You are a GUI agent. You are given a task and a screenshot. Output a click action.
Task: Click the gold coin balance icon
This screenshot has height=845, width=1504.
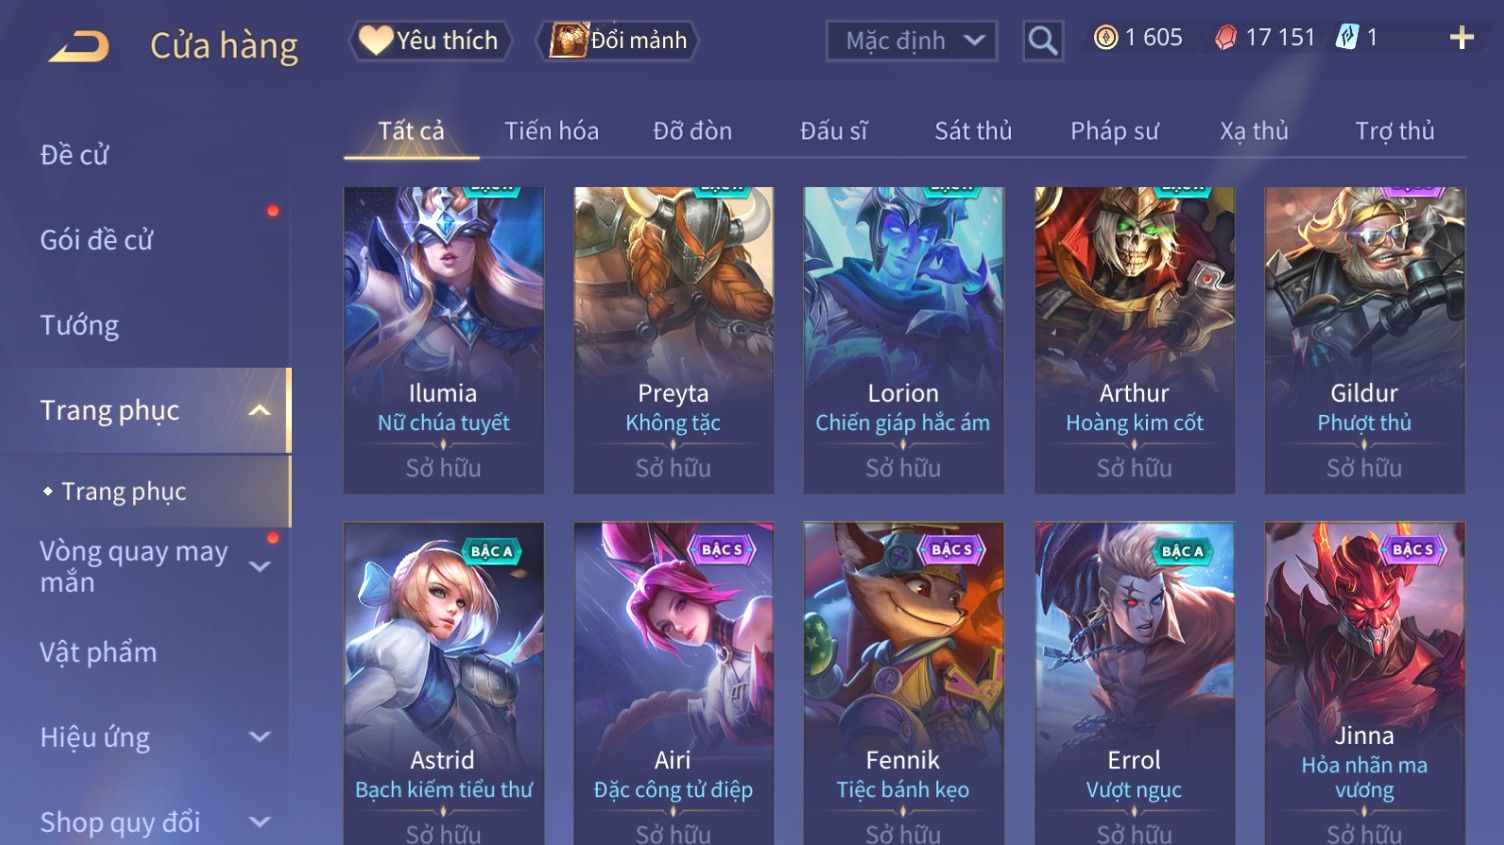click(x=1105, y=38)
